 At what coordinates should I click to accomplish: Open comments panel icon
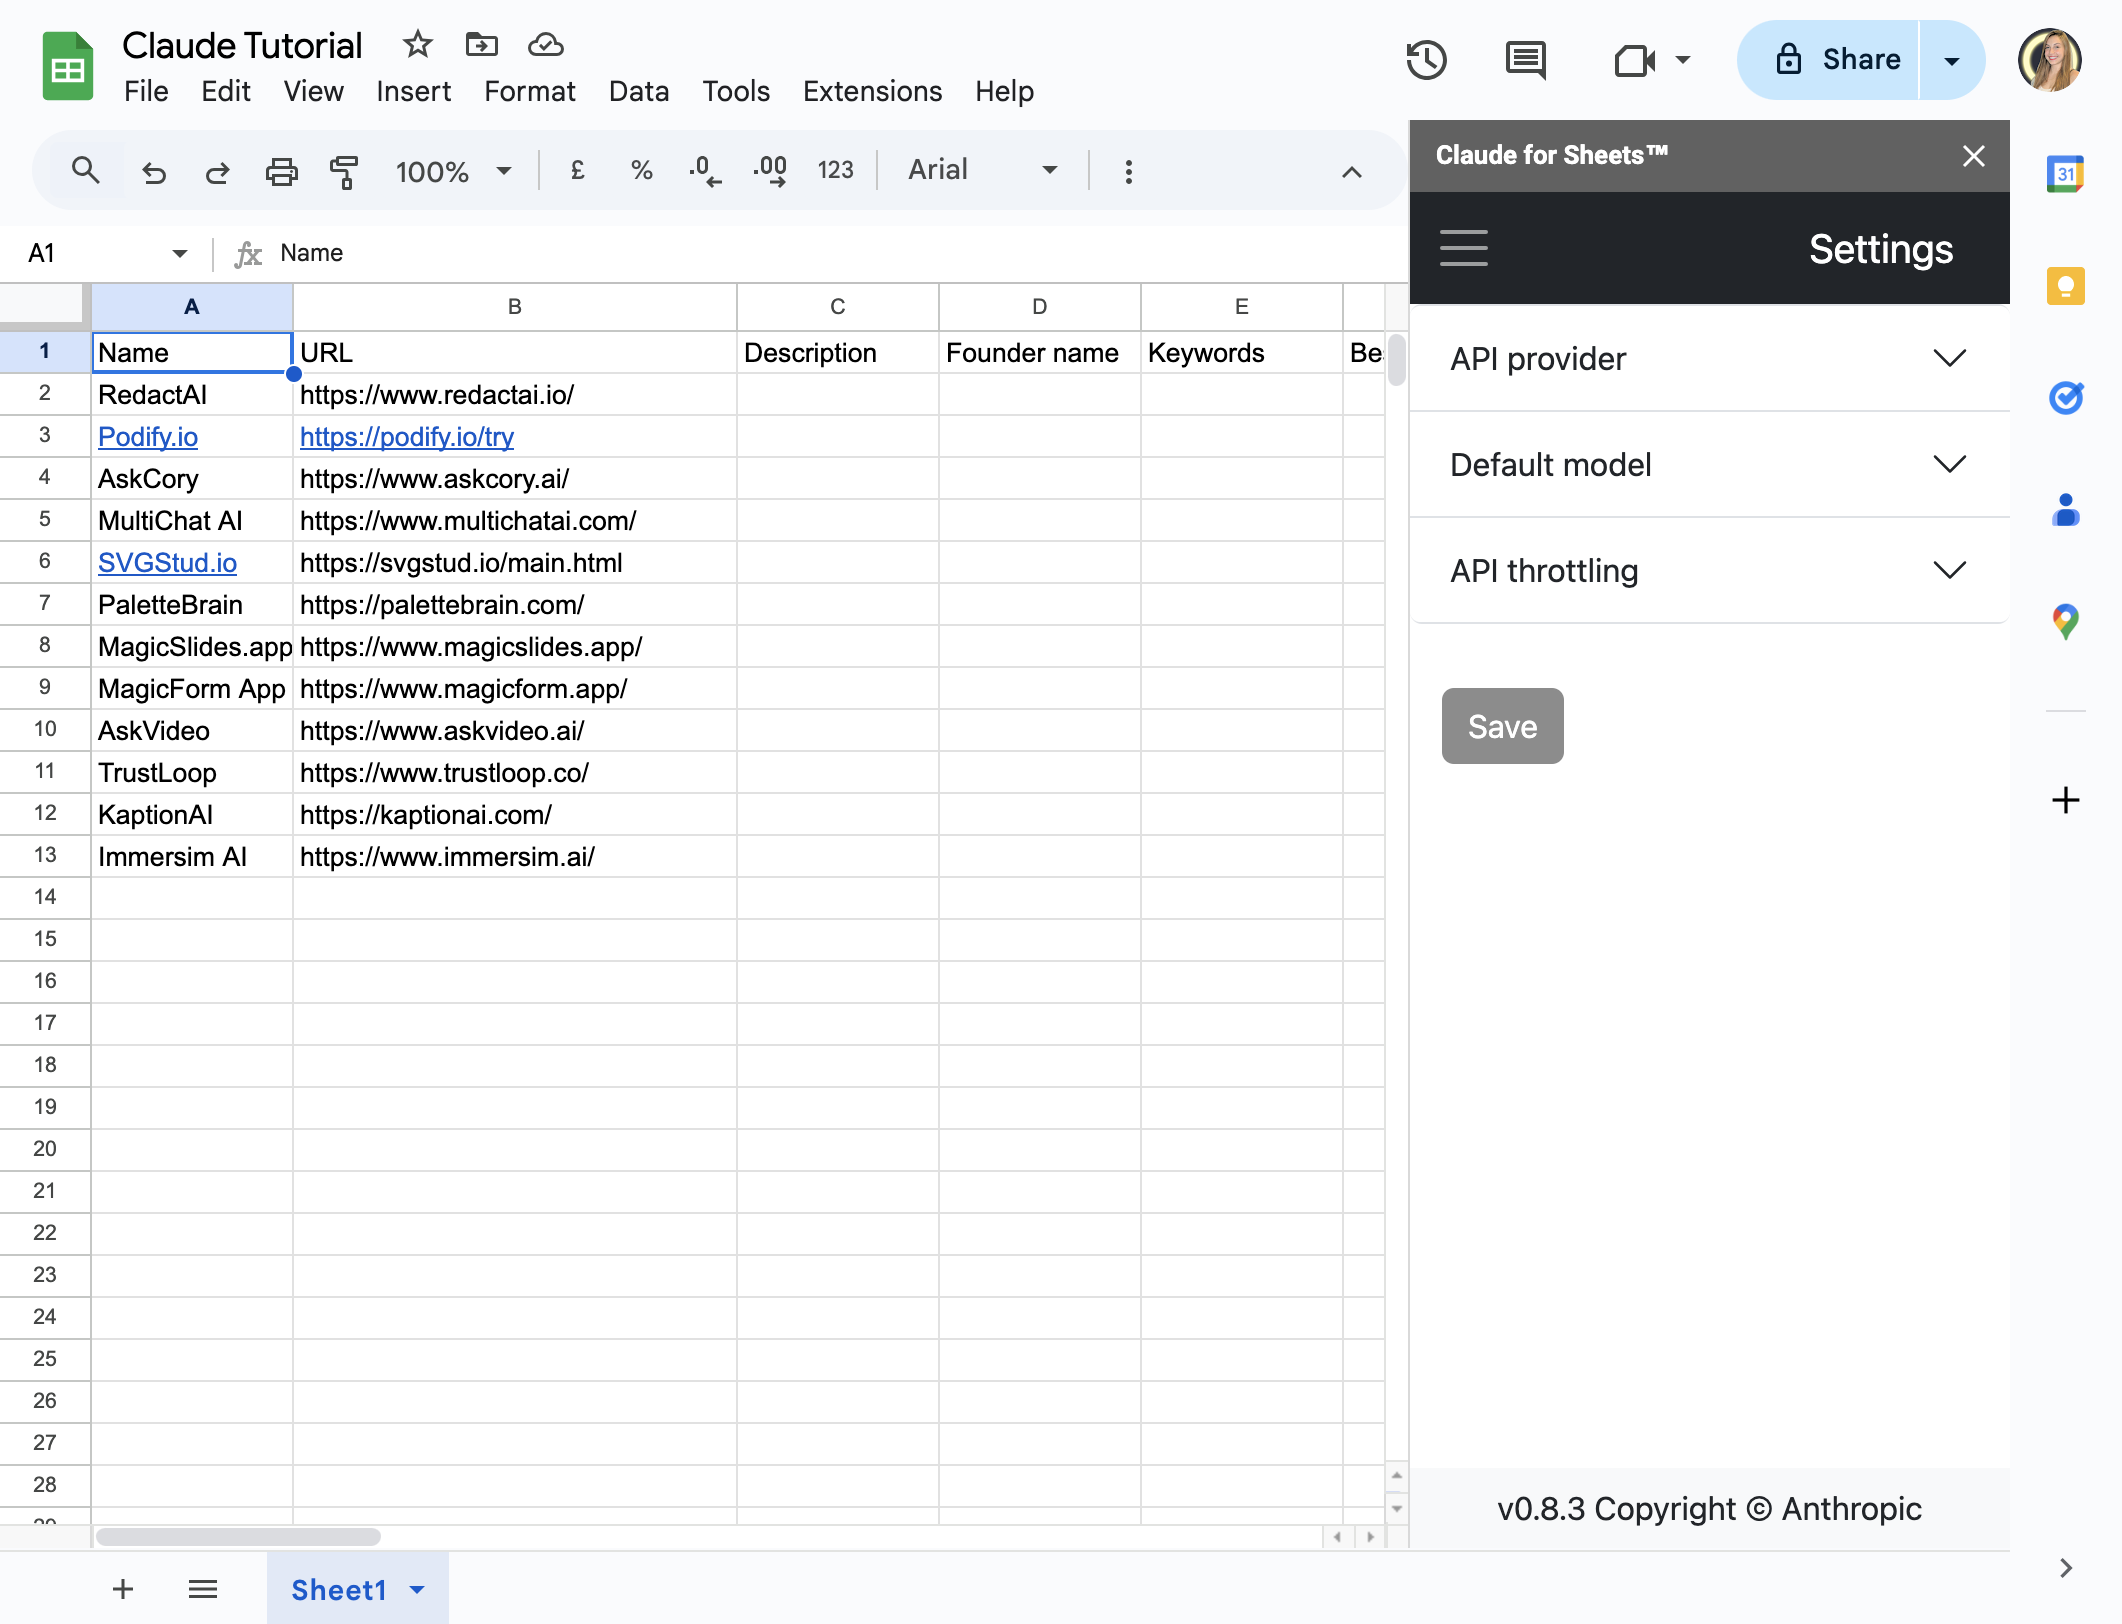click(1526, 60)
